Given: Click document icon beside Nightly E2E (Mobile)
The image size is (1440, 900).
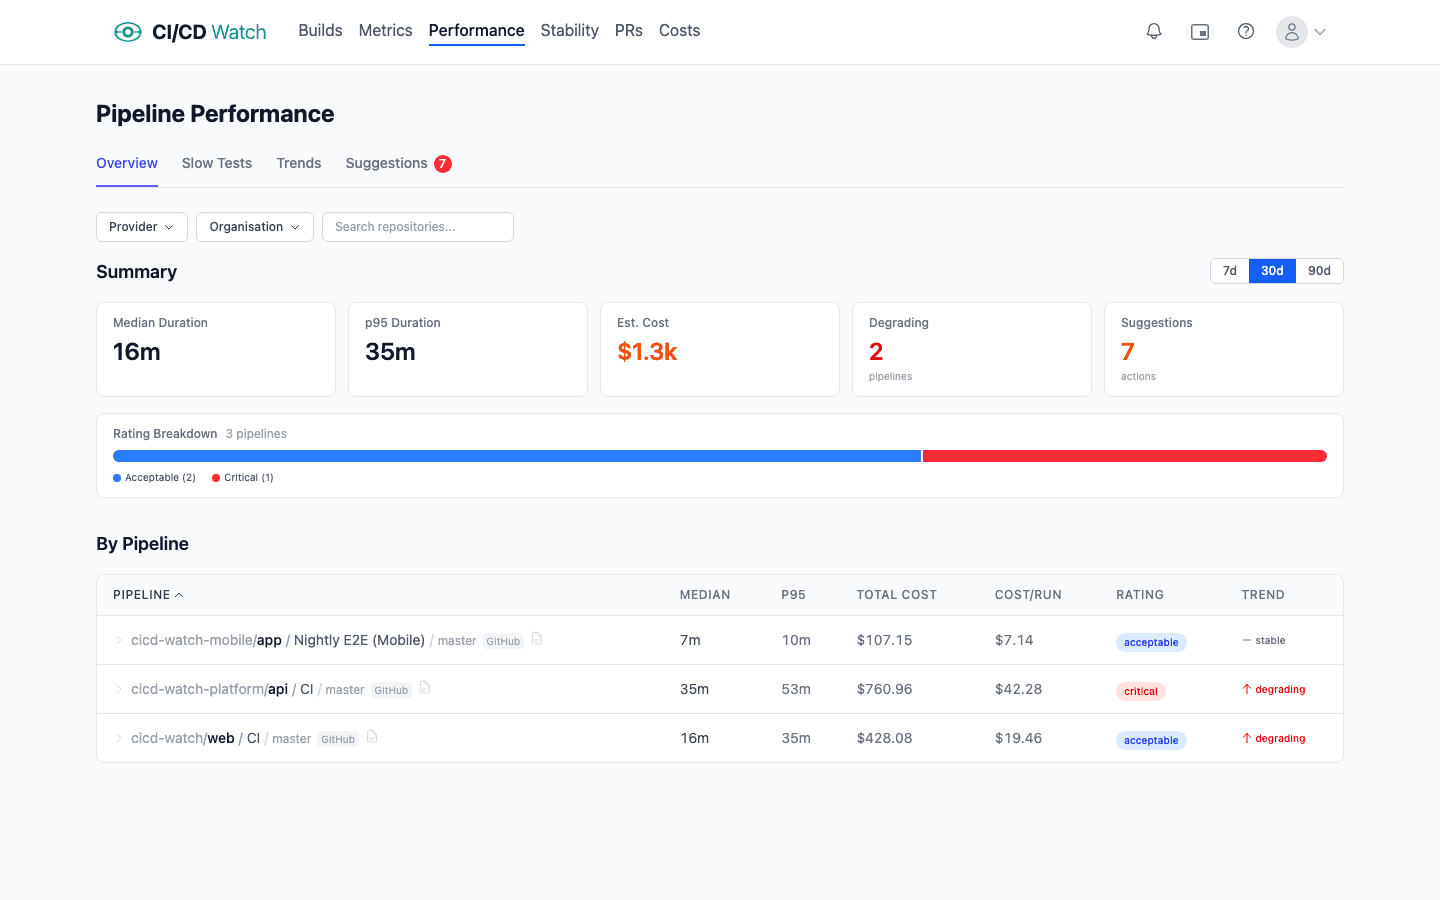Looking at the screenshot, I should 537,639.
